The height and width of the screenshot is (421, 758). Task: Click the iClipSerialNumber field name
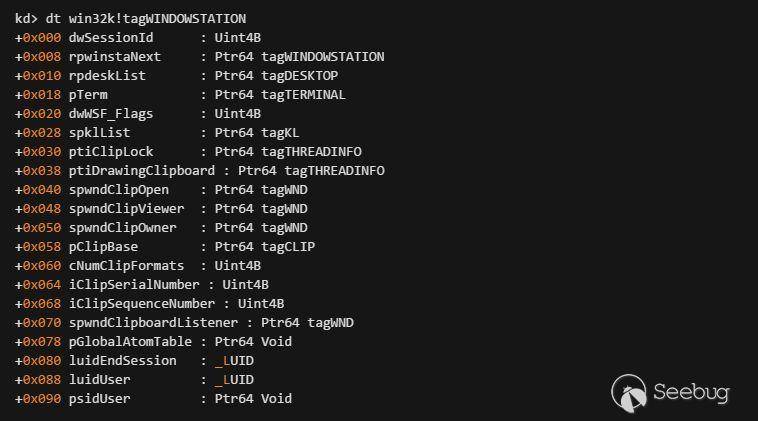[134, 284]
